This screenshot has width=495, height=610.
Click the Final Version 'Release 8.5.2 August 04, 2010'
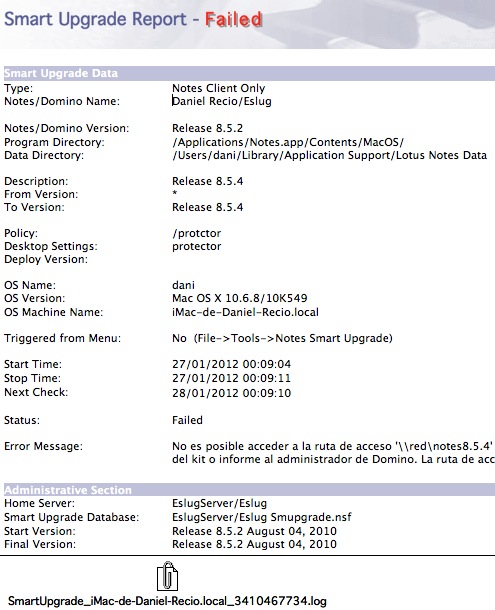click(254, 544)
